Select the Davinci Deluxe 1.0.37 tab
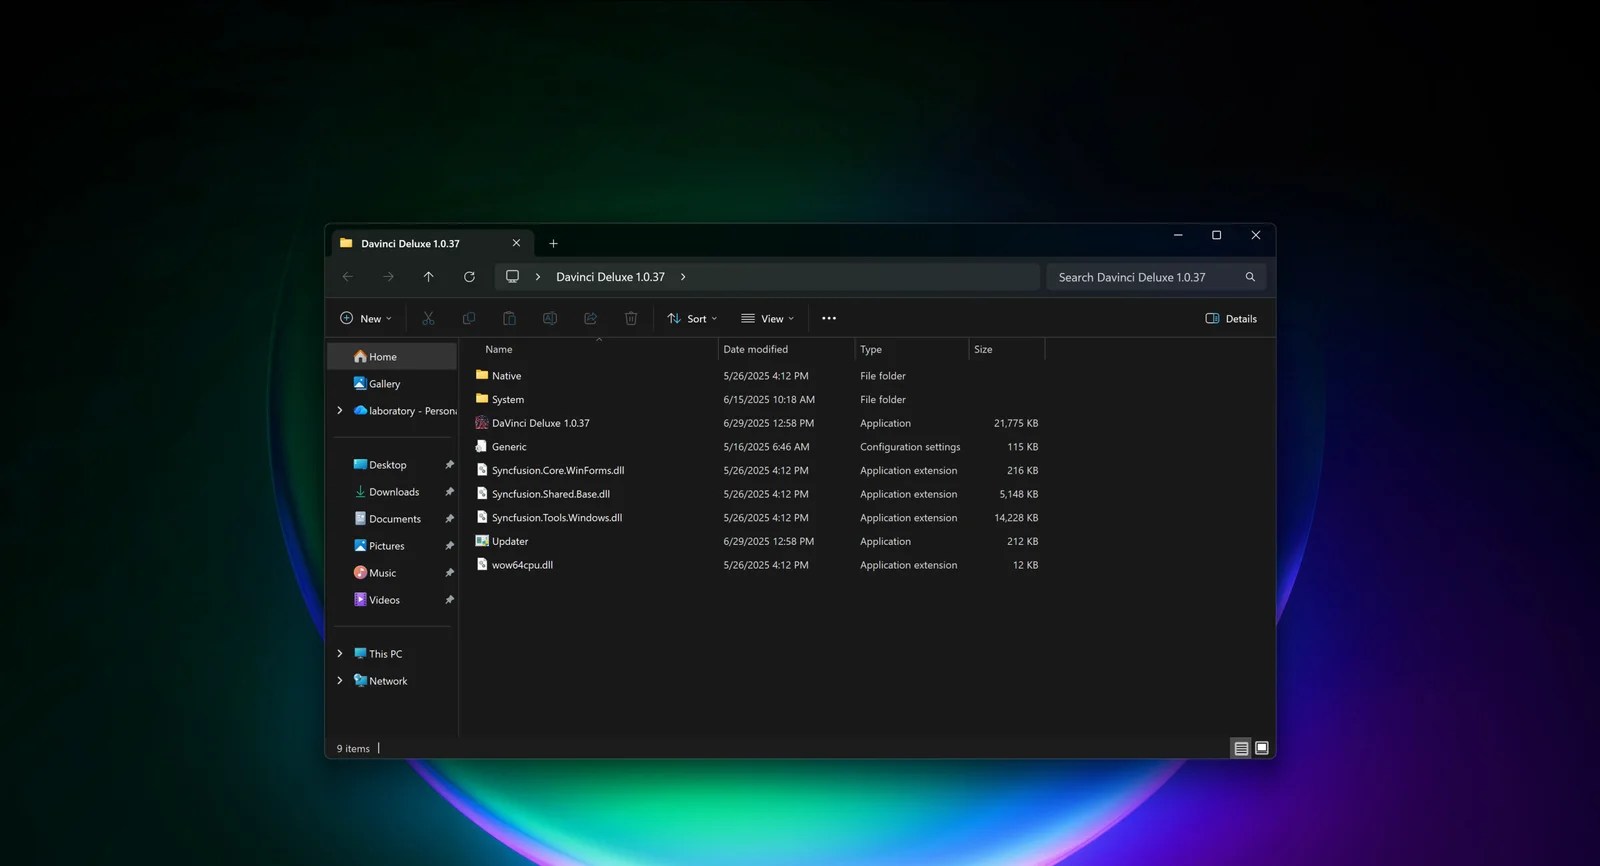 pyautogui.click(x=431, y=243)
